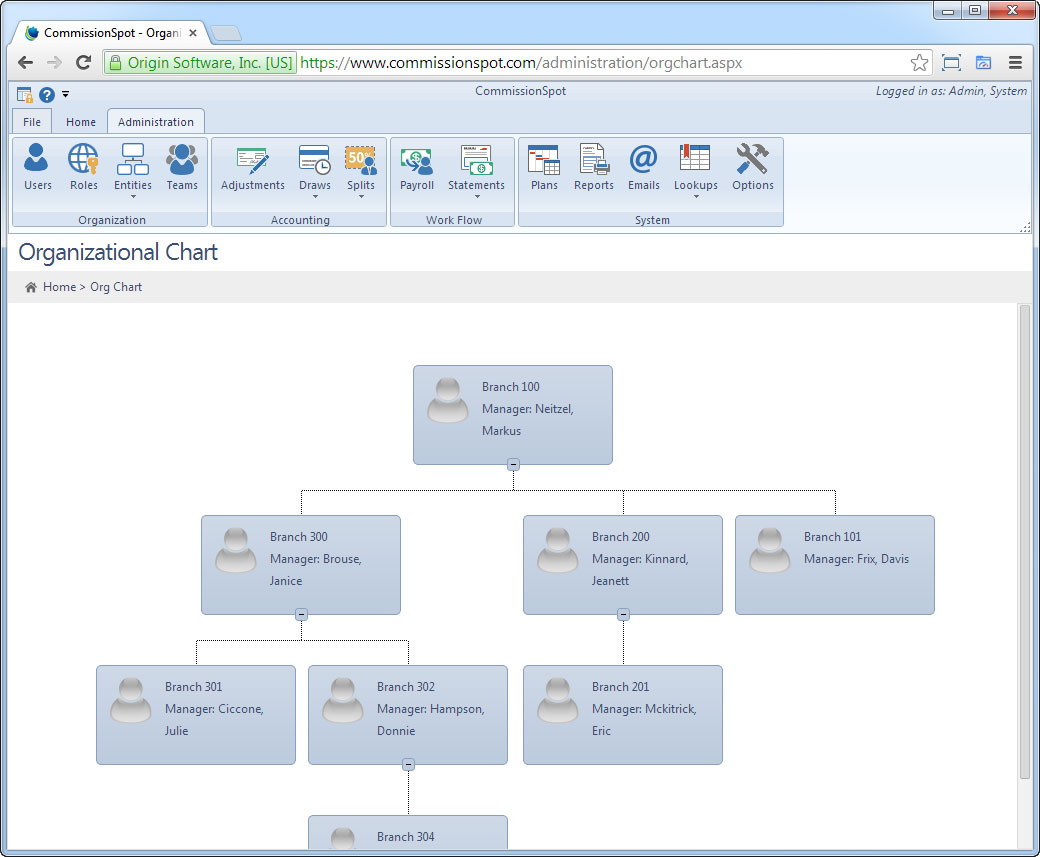This screenshot has width=1040, height=857.
Task: Open the Splits 50% icon
Action: click(x=361, y=160)
